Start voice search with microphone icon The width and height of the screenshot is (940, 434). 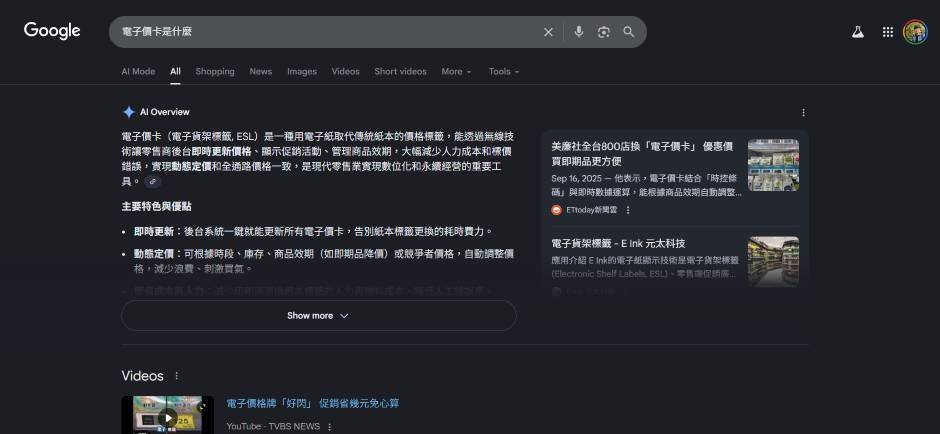click(x=578, y=32)
